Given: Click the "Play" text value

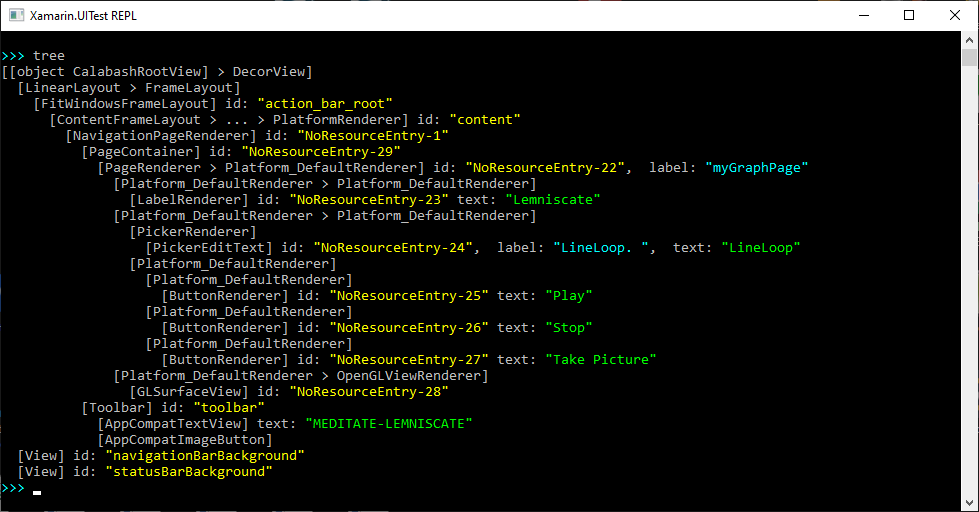Looking at the screenshot, I should (x=569, y=296).
